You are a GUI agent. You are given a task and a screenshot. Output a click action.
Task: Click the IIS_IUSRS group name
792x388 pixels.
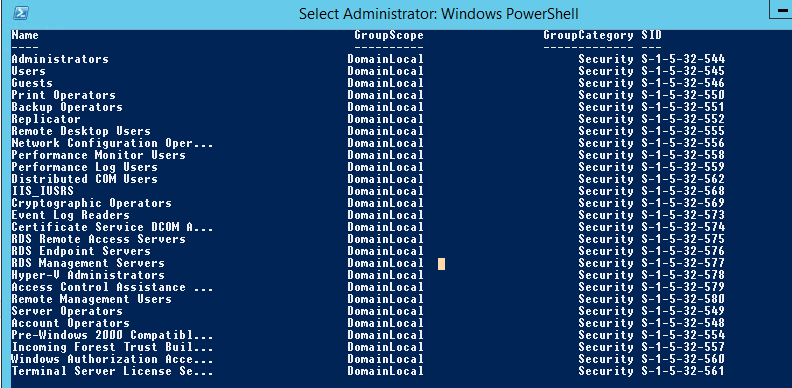point(43,191)
